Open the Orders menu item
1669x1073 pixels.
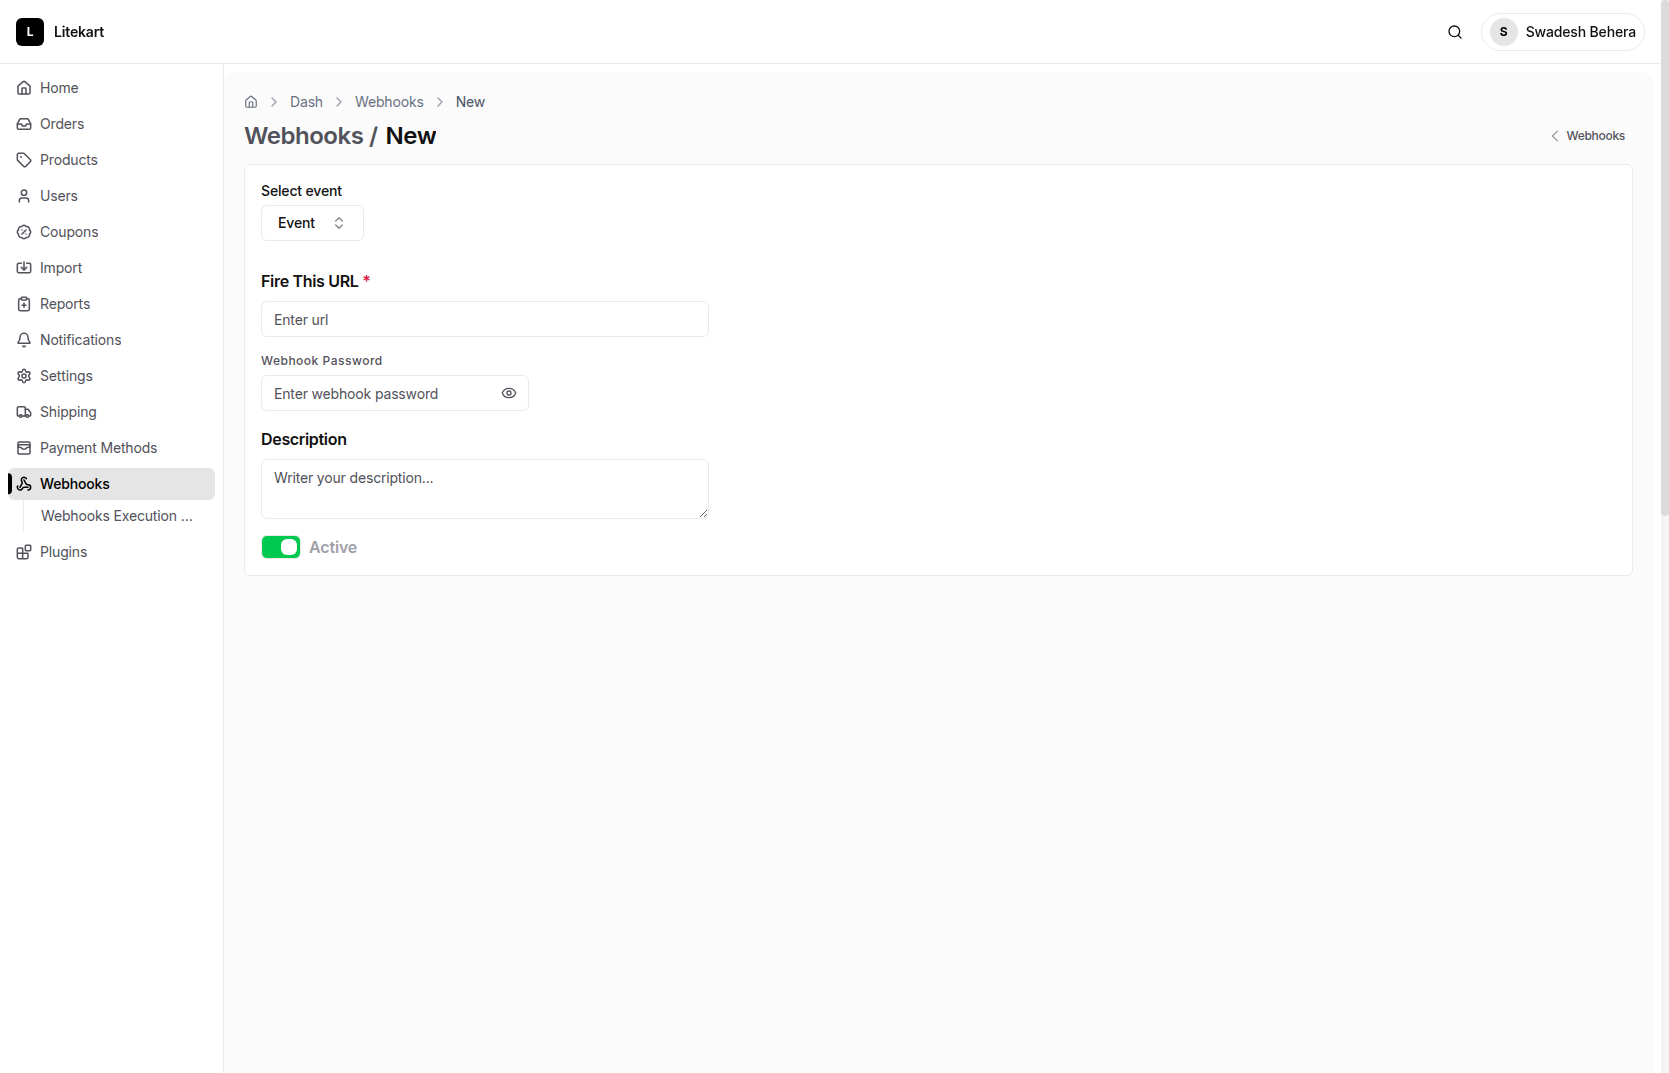pos(111,124)
